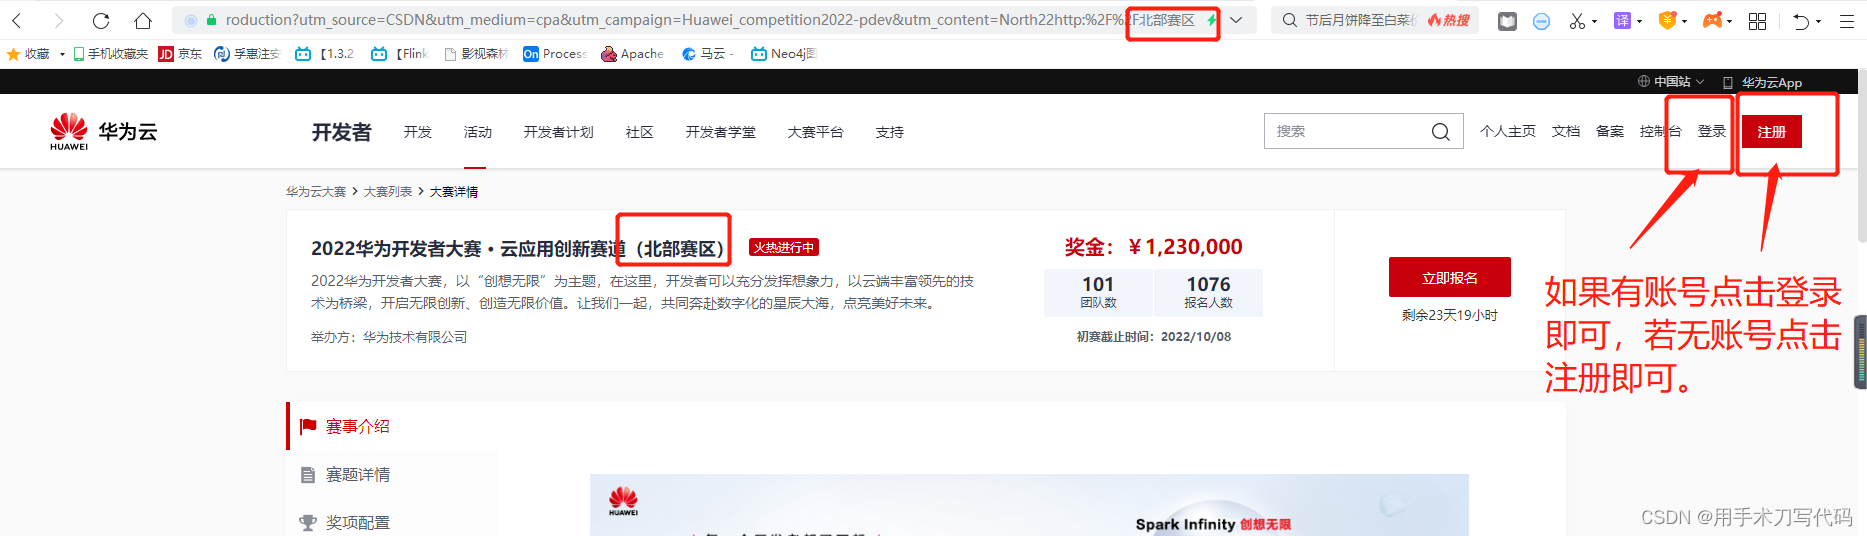Open the 社区 navigation menu
The image size is (1867, 536).
[640, 132]
